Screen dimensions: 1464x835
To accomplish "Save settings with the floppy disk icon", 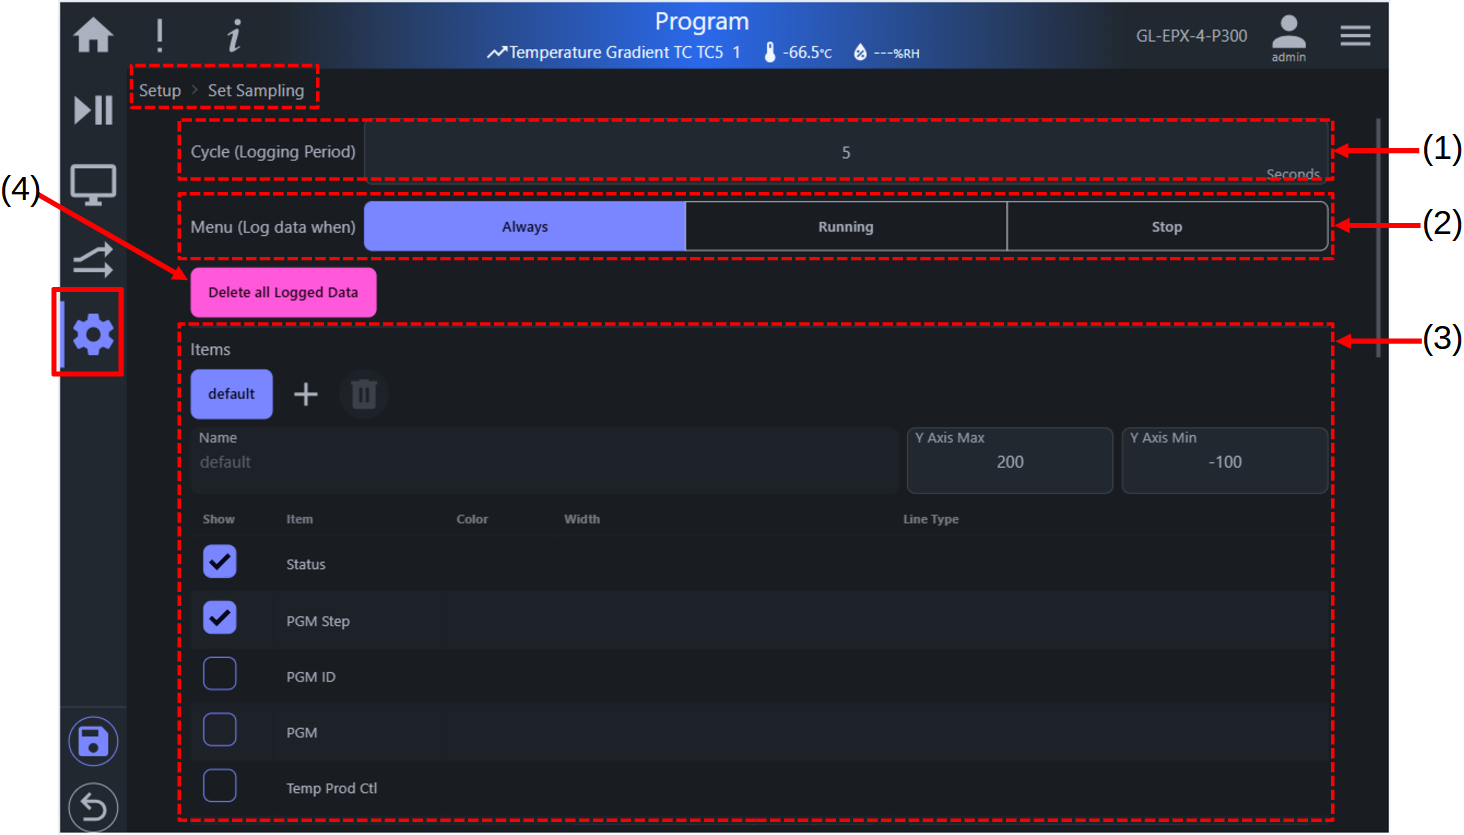I will pyautogui.click(x=93, y=742).
